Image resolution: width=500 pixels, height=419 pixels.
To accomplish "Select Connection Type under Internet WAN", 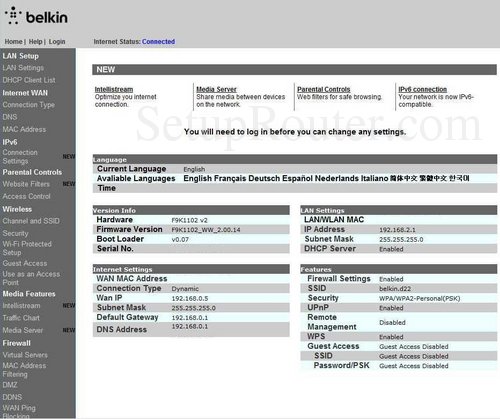I will click(x=29, y=105).
